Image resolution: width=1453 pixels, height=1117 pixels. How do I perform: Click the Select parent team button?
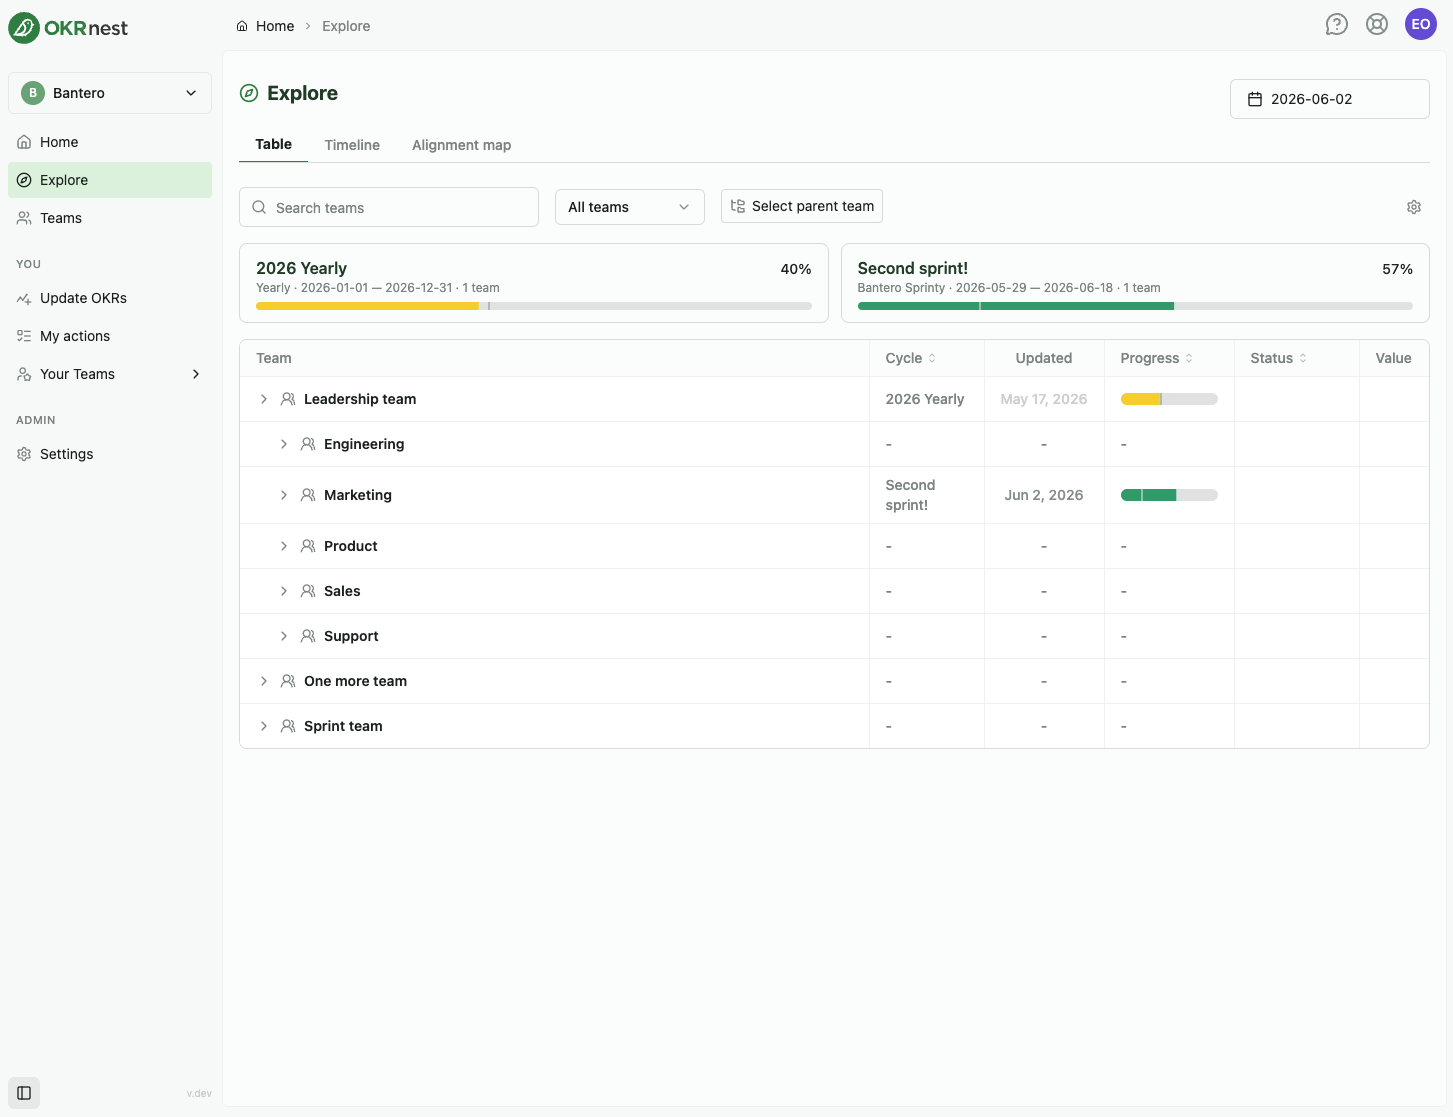click(x=802, y=206)
